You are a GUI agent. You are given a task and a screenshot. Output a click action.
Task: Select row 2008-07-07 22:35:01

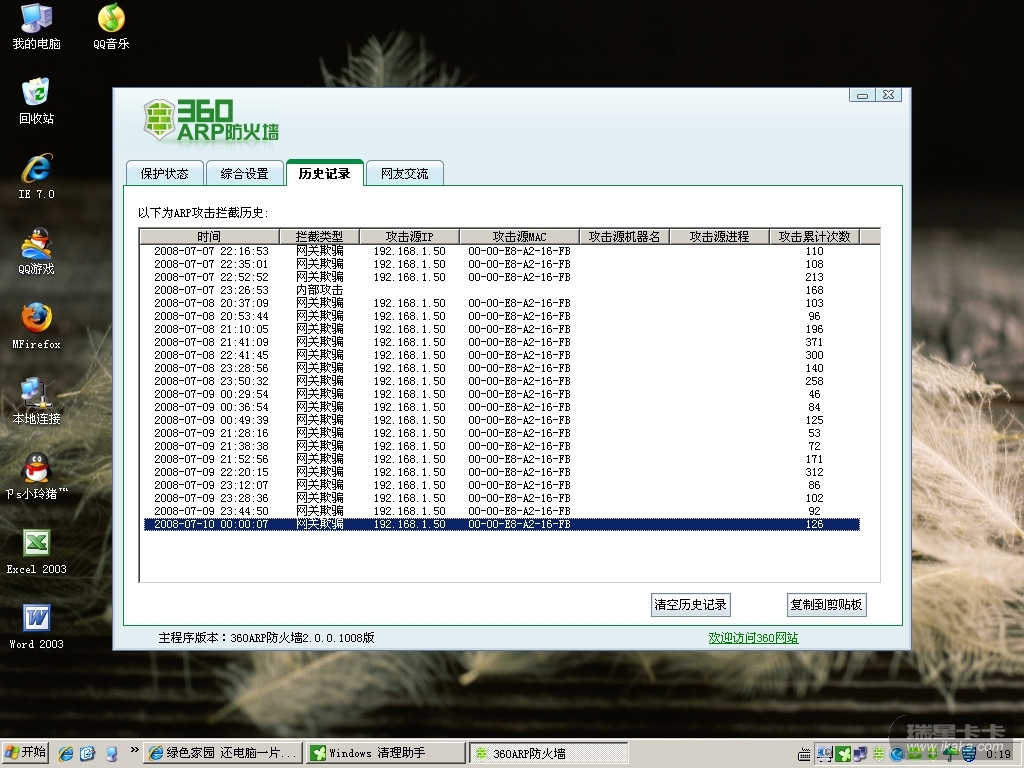click(x=502, y=264)
